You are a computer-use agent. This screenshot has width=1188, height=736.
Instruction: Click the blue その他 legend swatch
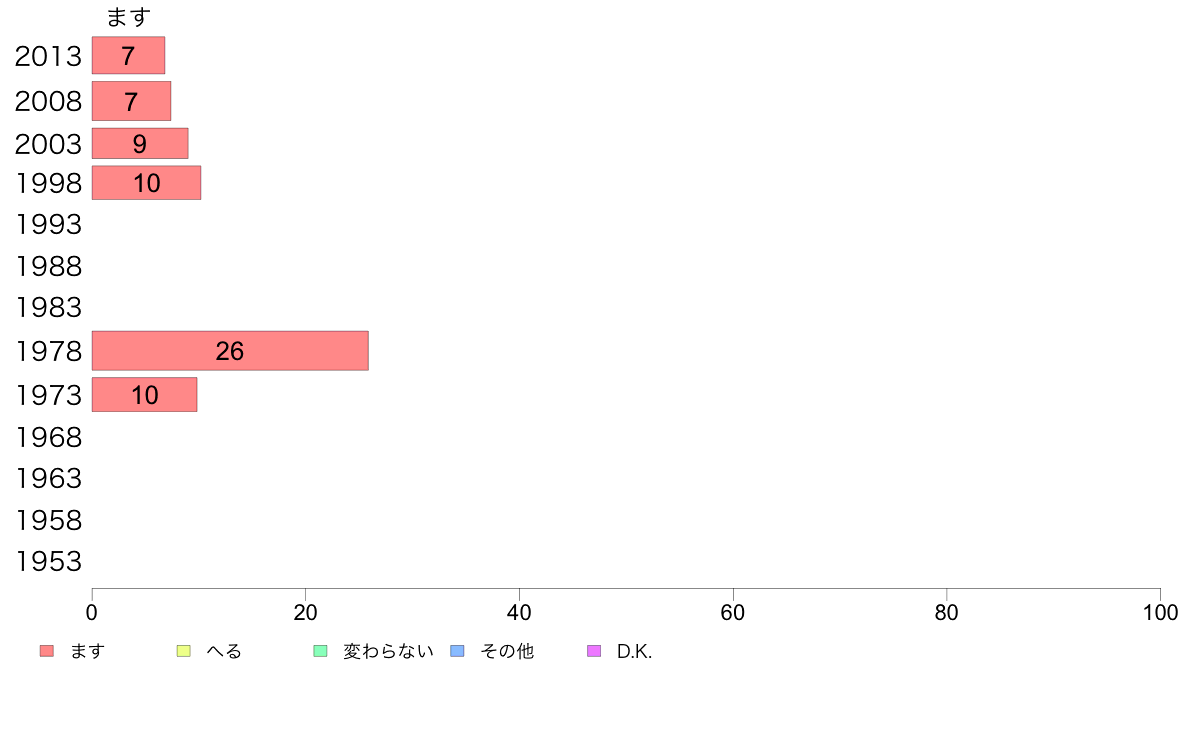pos(458,651)
